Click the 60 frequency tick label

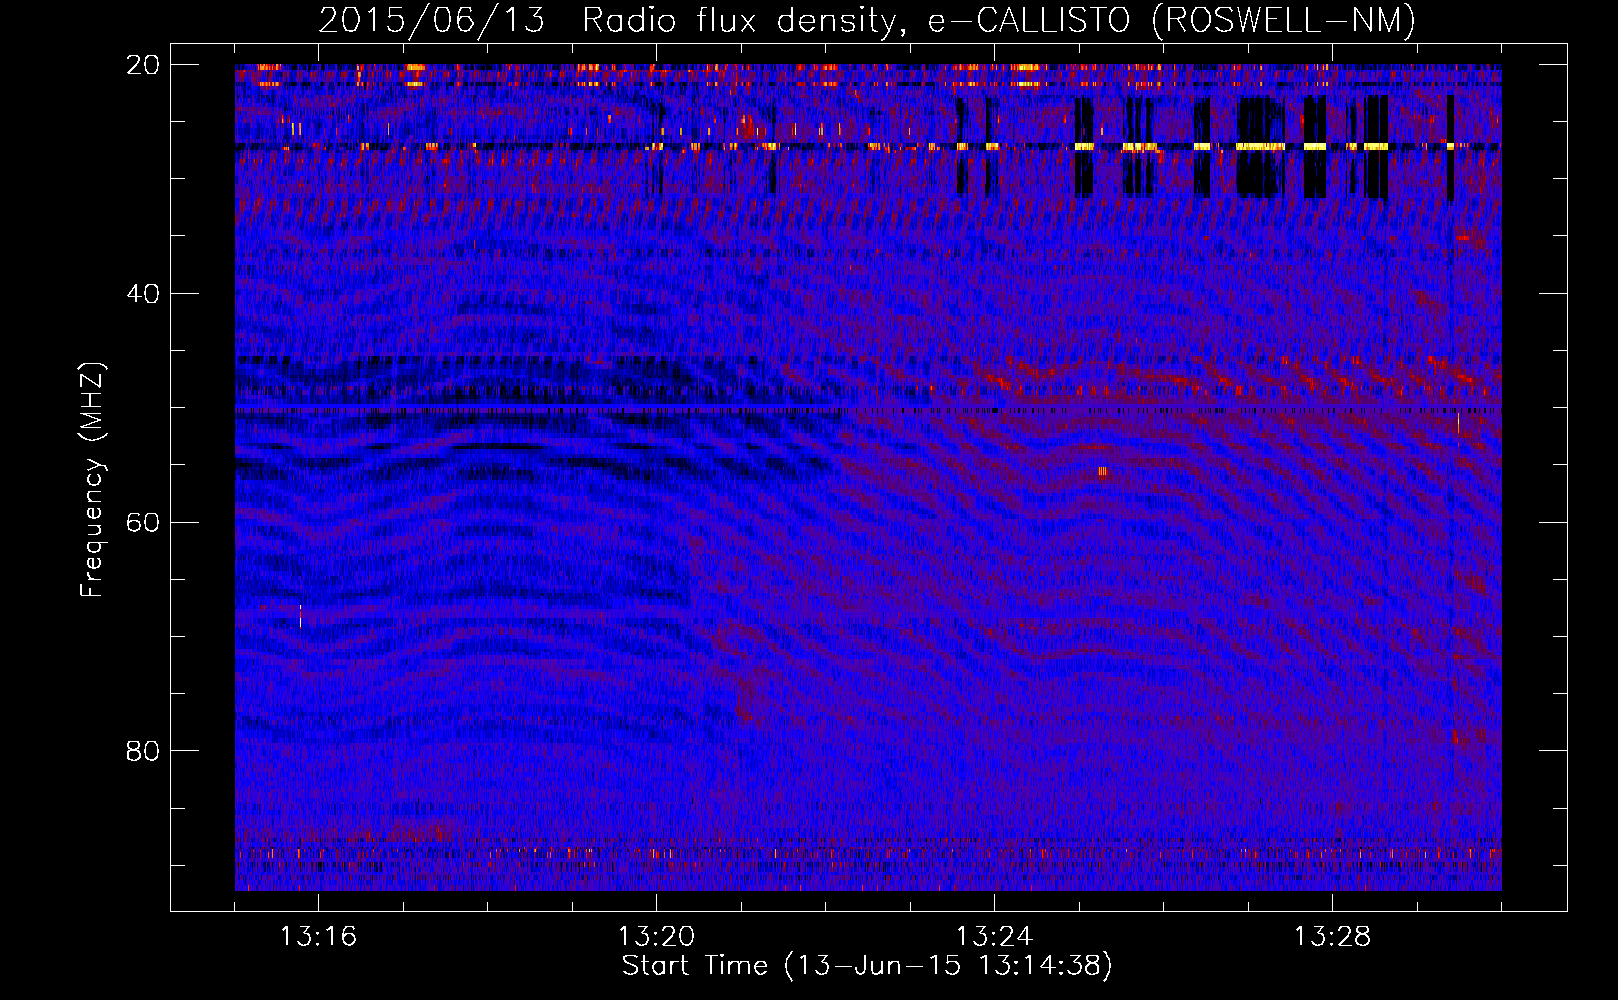click(x=143, y=523)
